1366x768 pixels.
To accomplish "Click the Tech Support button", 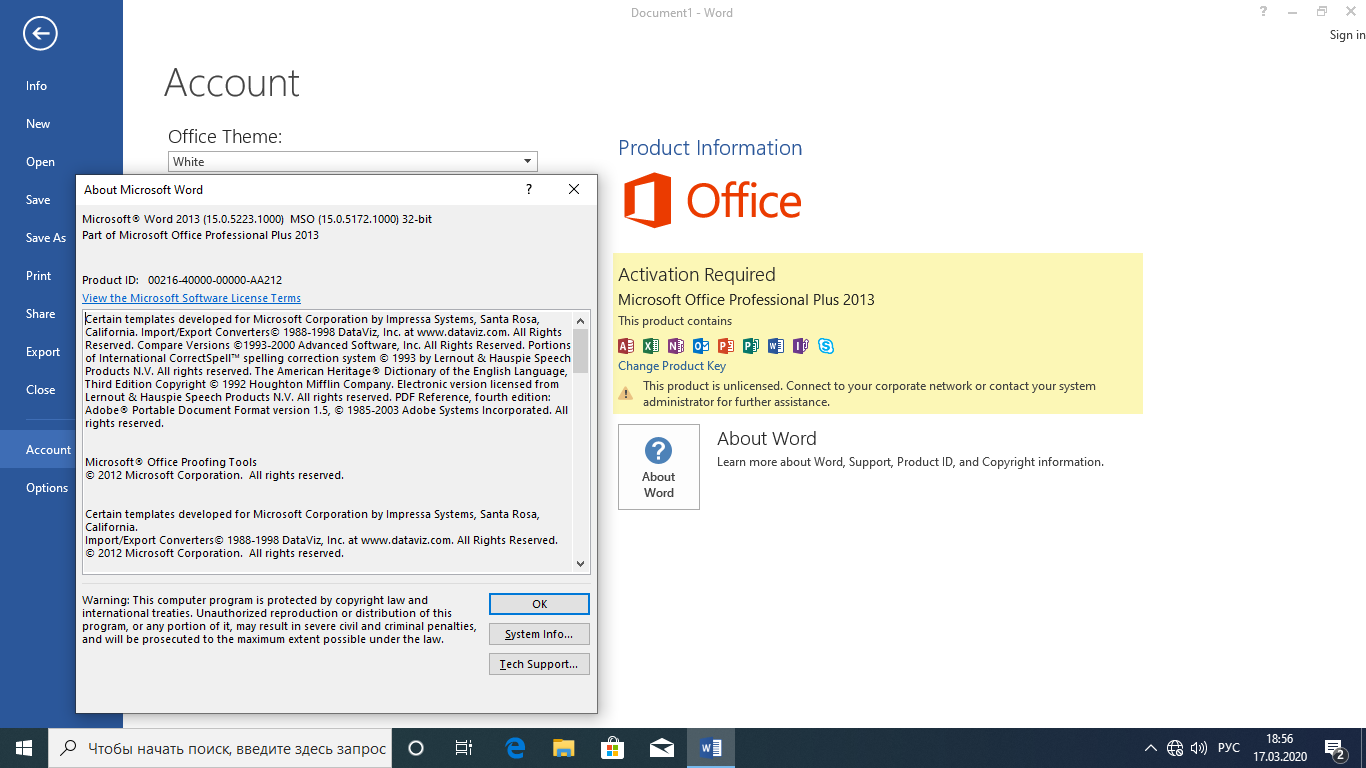I will coord(539,664).
